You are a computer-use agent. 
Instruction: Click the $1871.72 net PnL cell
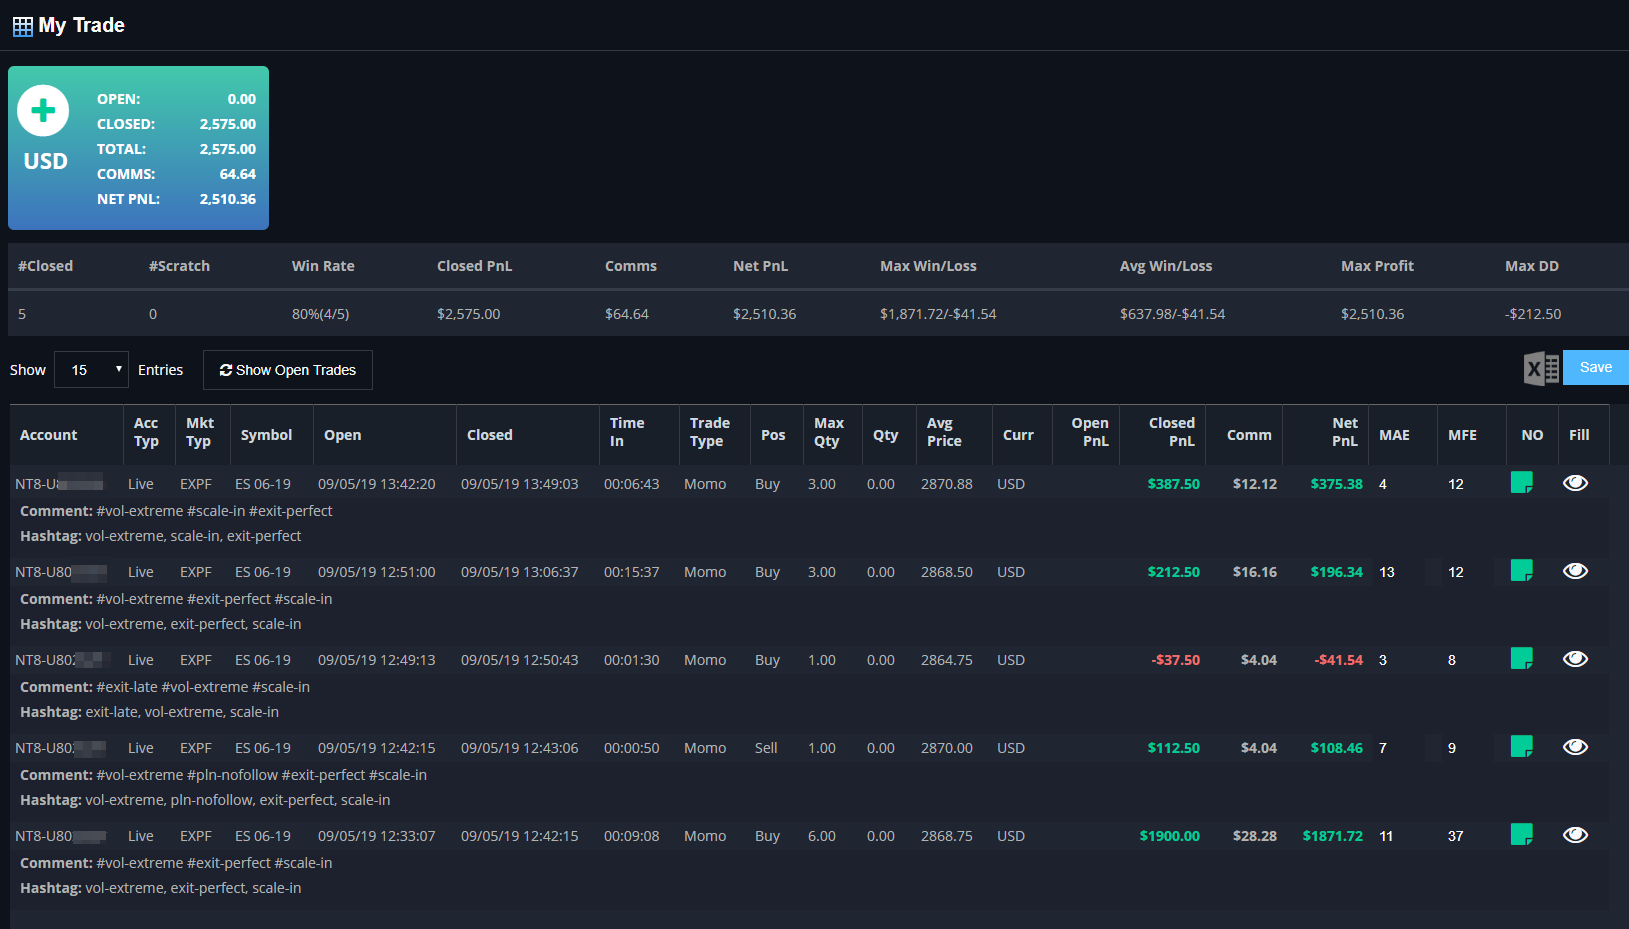click(x=1333, y=836)
